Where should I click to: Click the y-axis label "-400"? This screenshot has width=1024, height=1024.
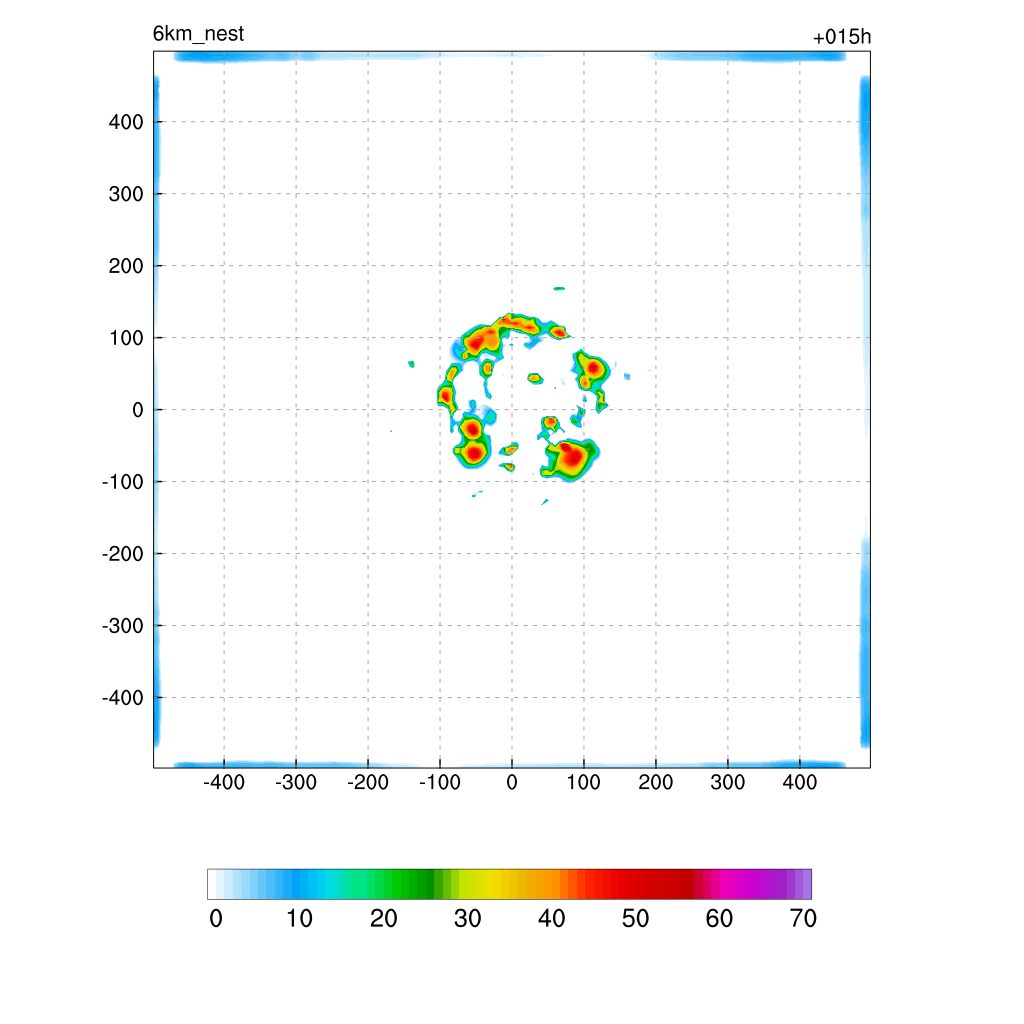(x=122, y=698)
